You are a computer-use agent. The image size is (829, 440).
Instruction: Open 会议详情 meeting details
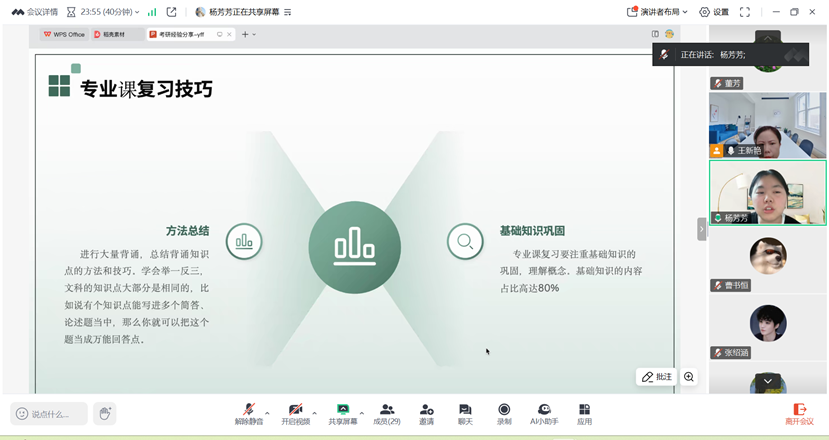tap(35, 12)
